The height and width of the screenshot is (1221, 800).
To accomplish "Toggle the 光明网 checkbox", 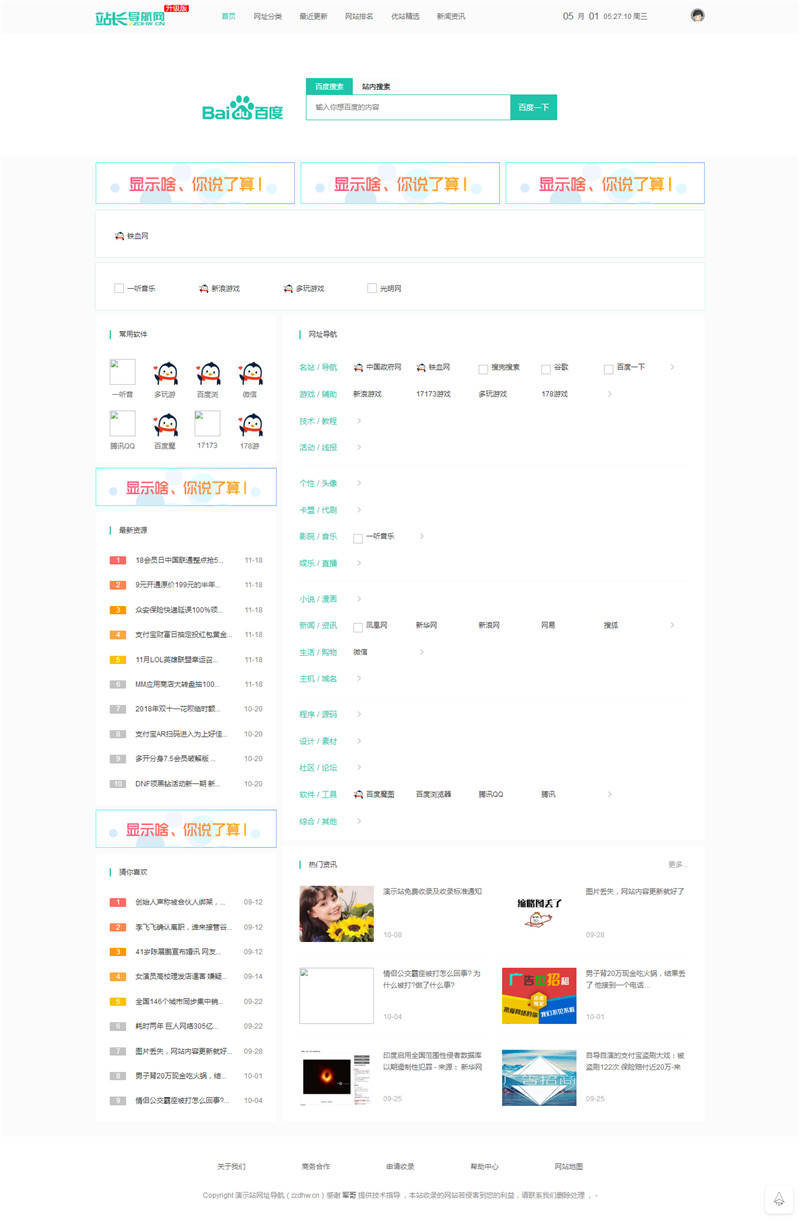I will (x=371, y=288).
